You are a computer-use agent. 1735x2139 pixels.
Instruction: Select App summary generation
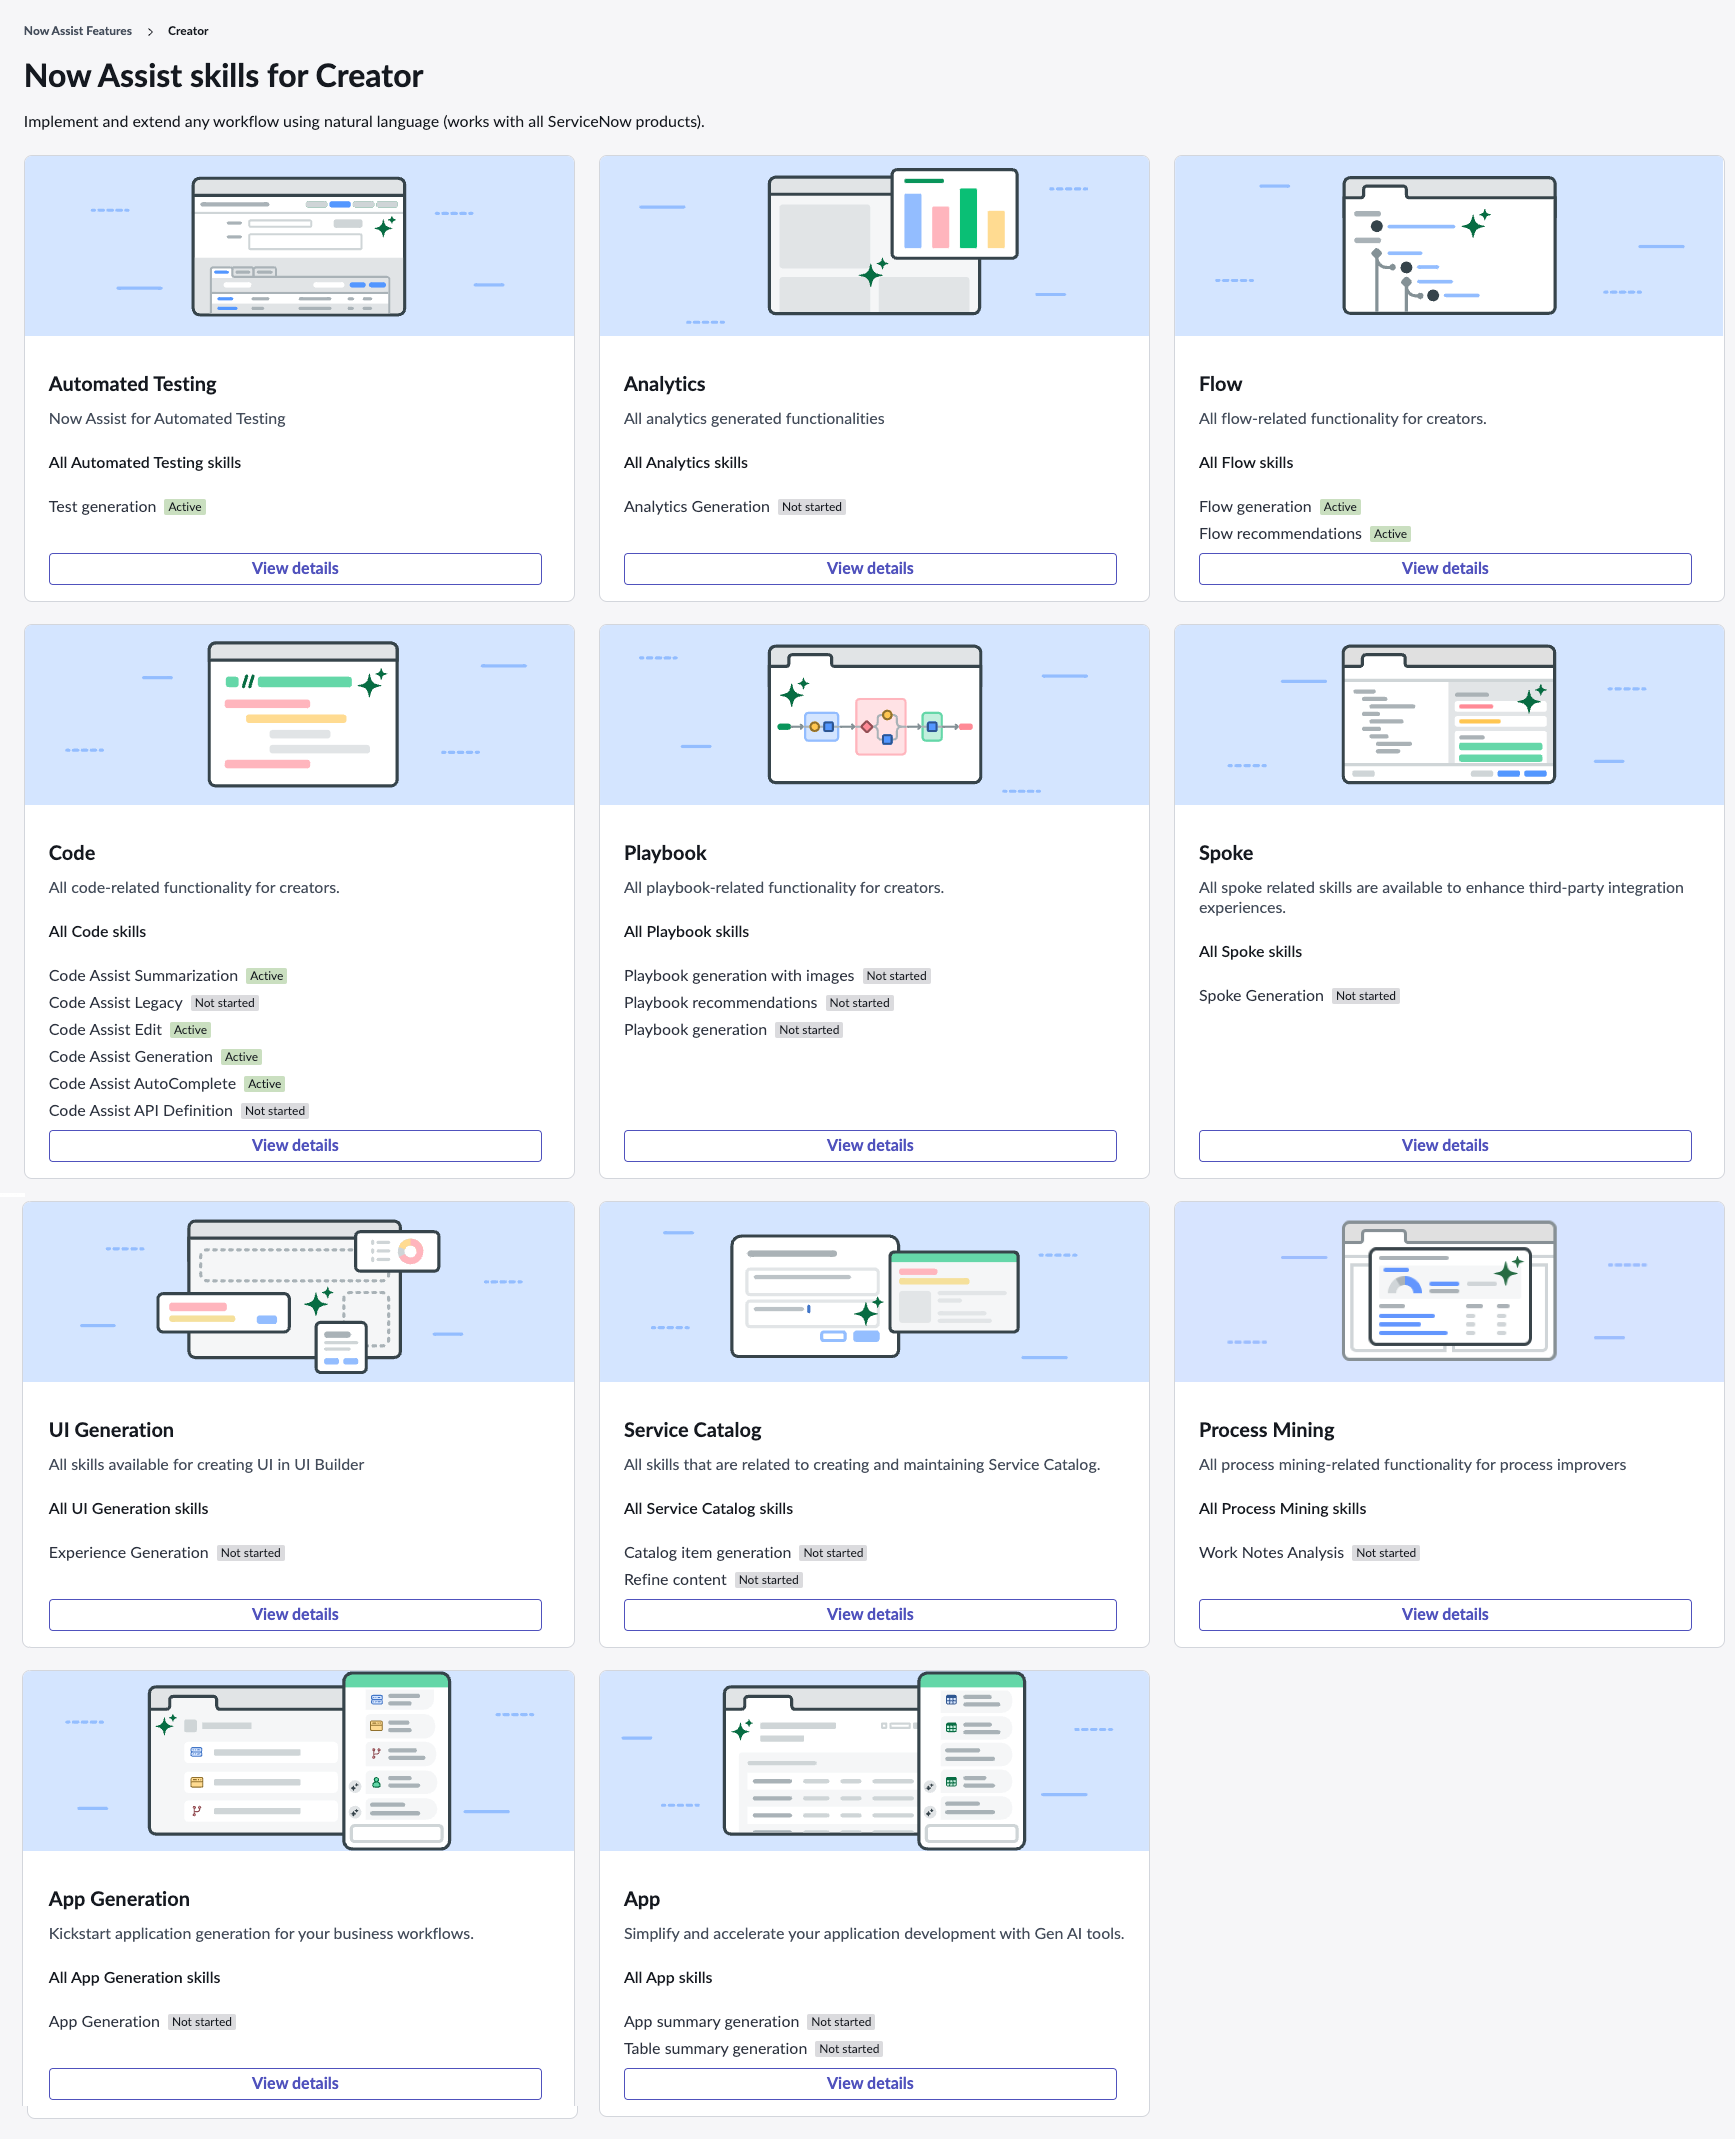tap(711, 2022)
